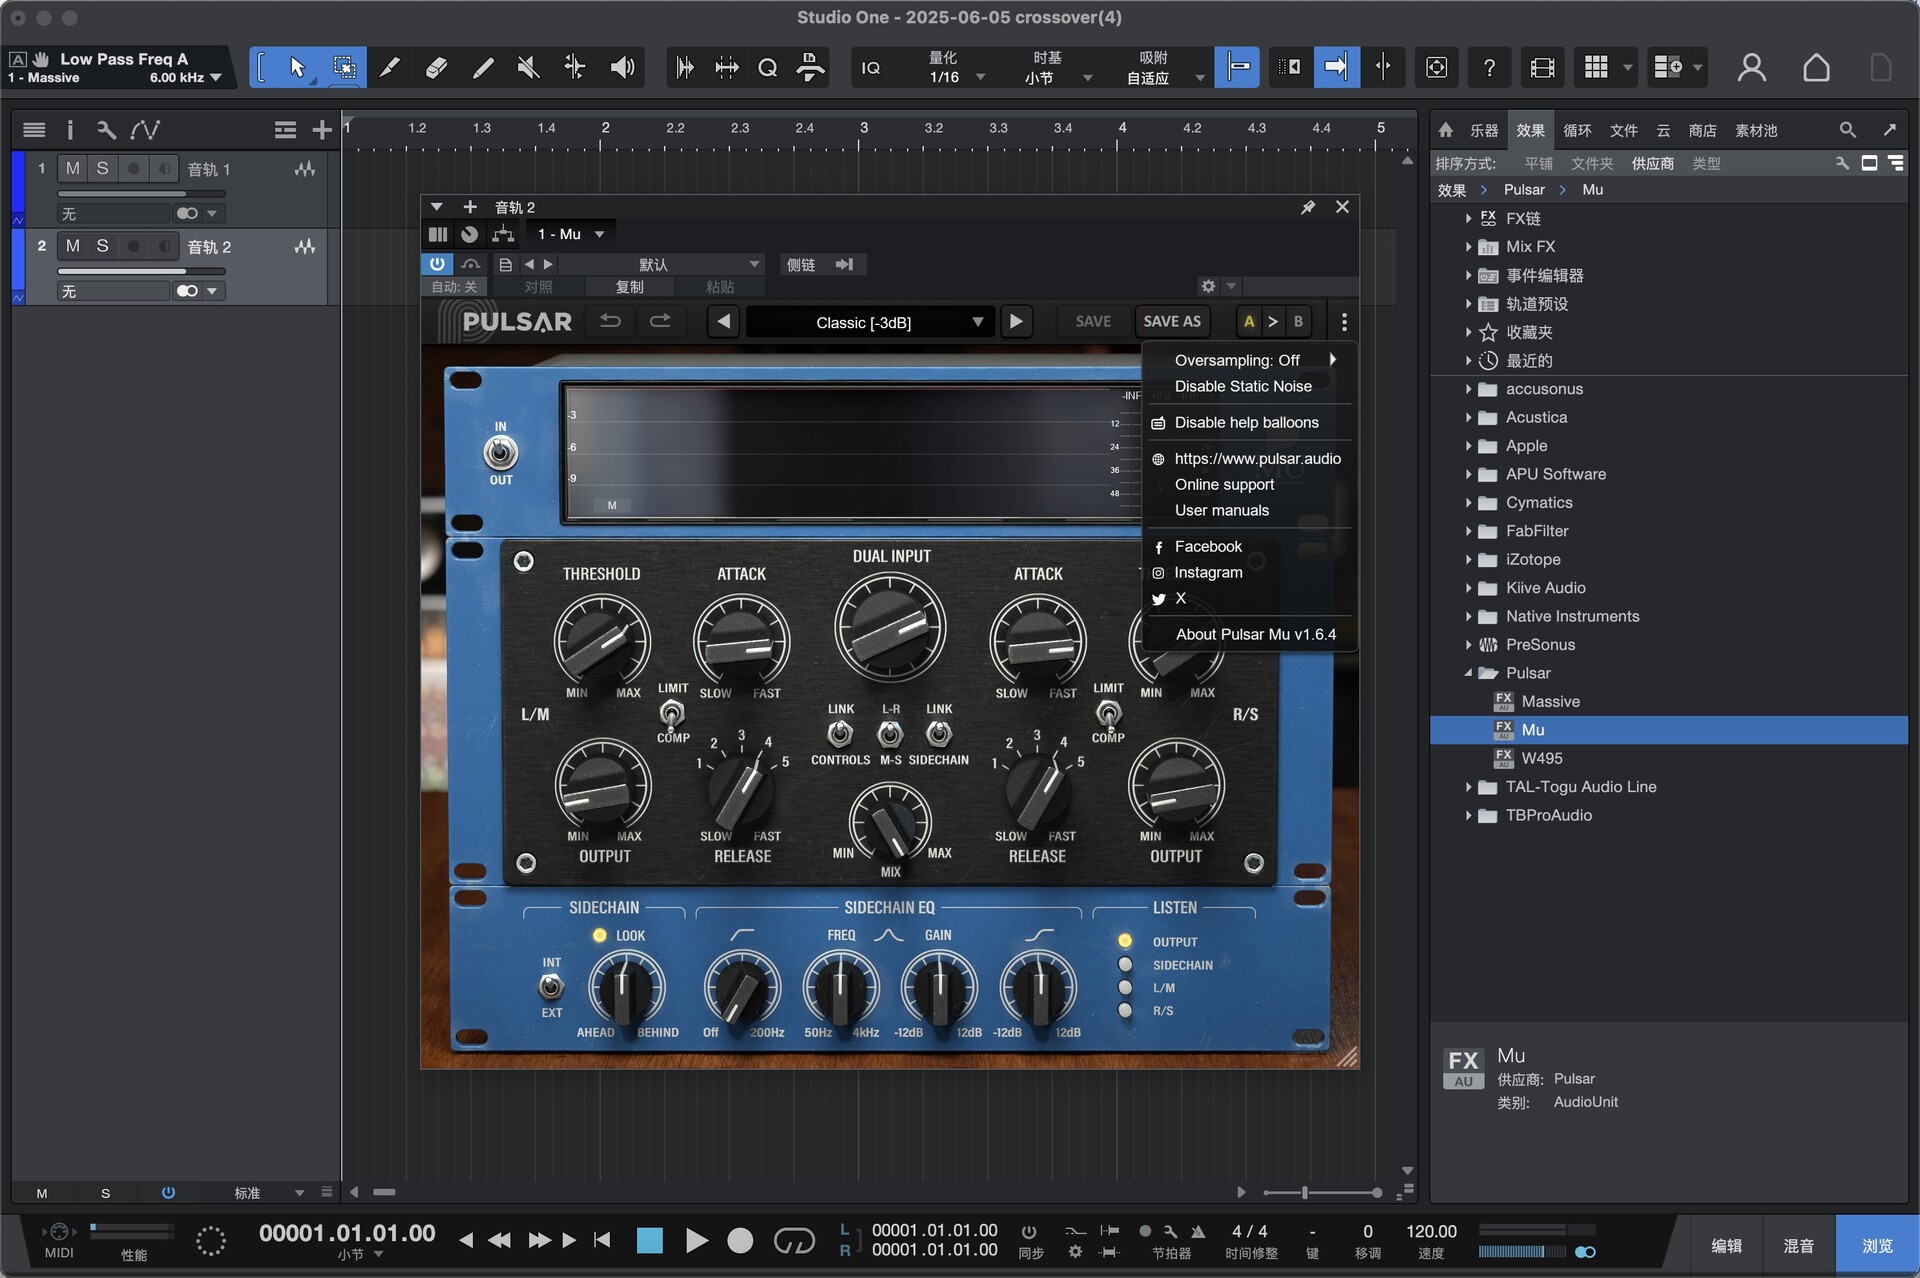Viewport: 1920px width, 1278px height.
Task: Click the Pulsar redo arrow
Action: [660, 321]
